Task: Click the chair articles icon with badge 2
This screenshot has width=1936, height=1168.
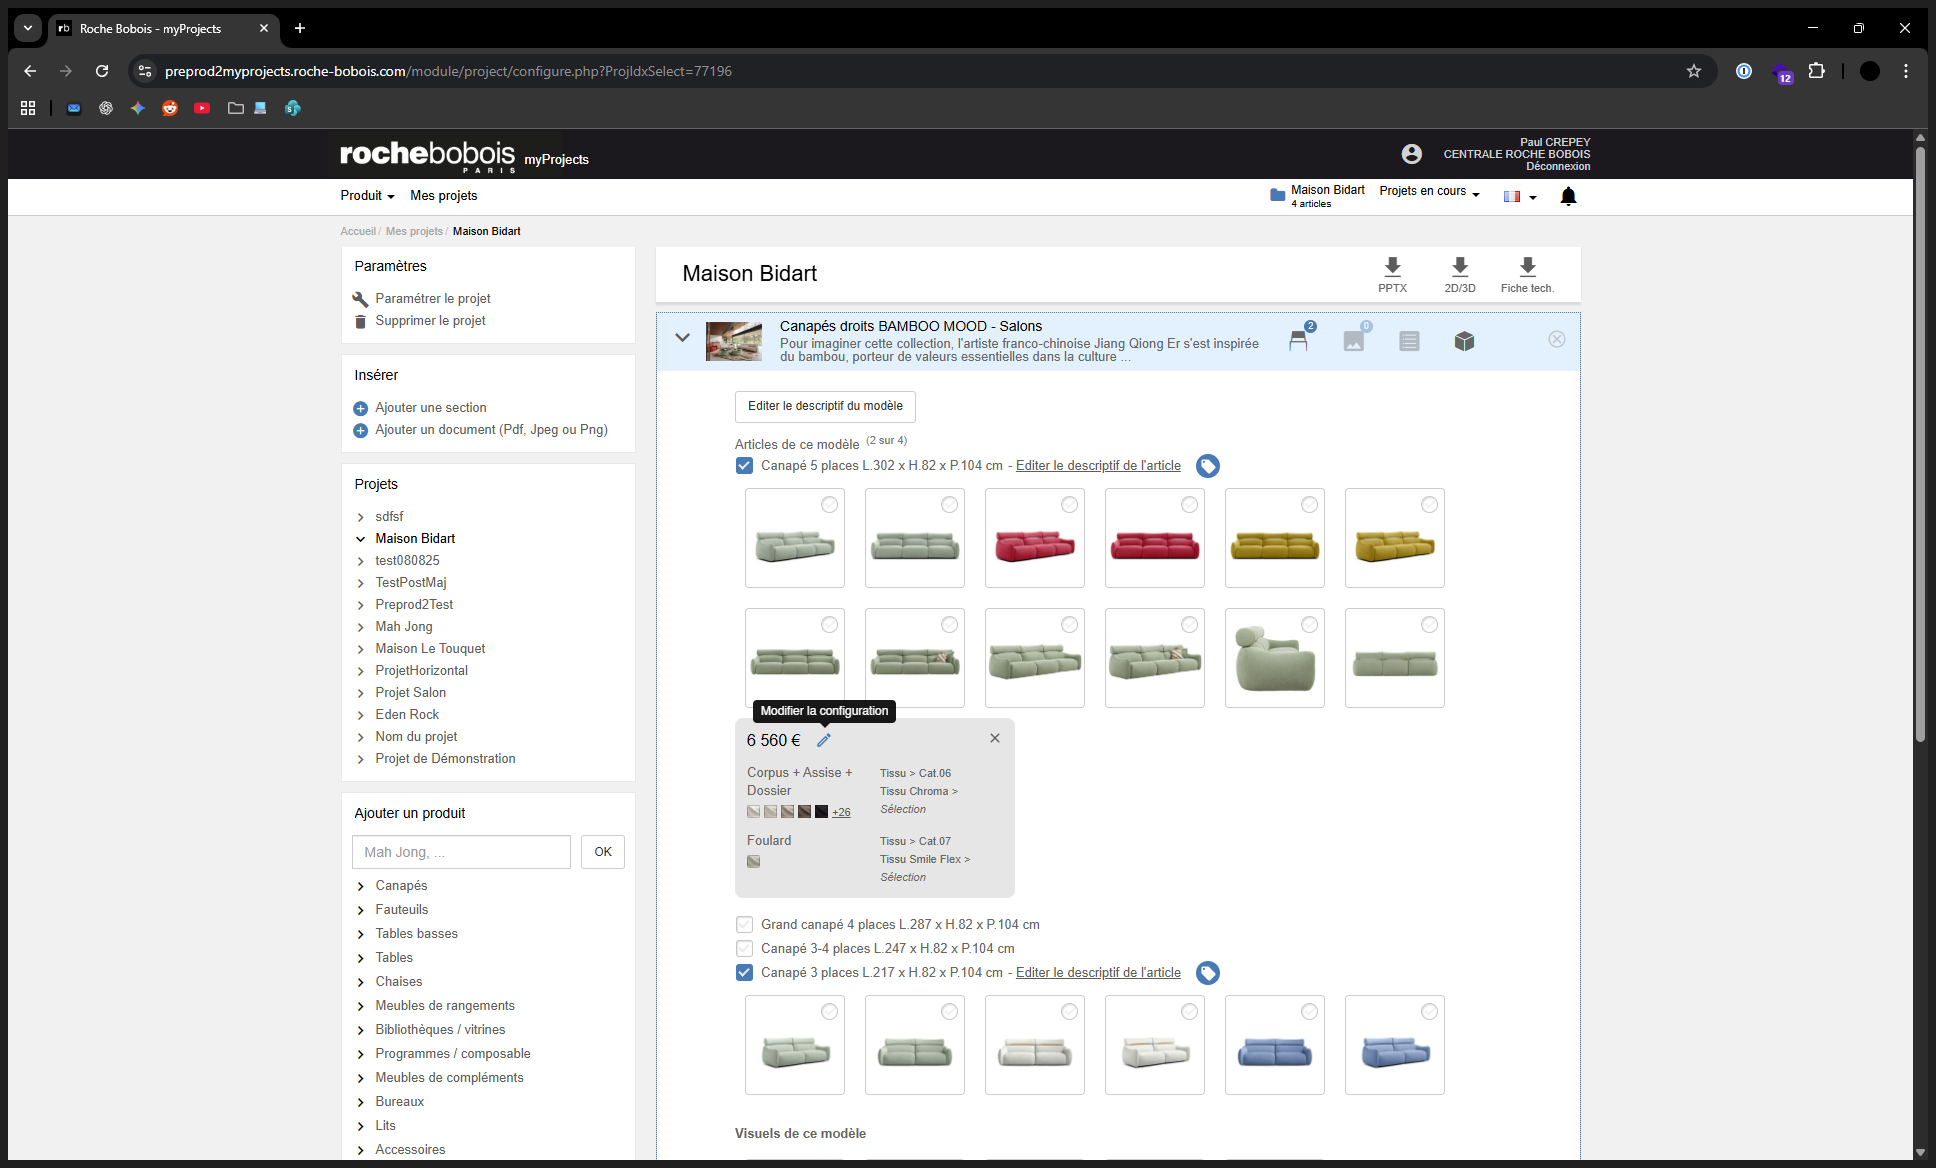Action: click(x=1298, y=341)
